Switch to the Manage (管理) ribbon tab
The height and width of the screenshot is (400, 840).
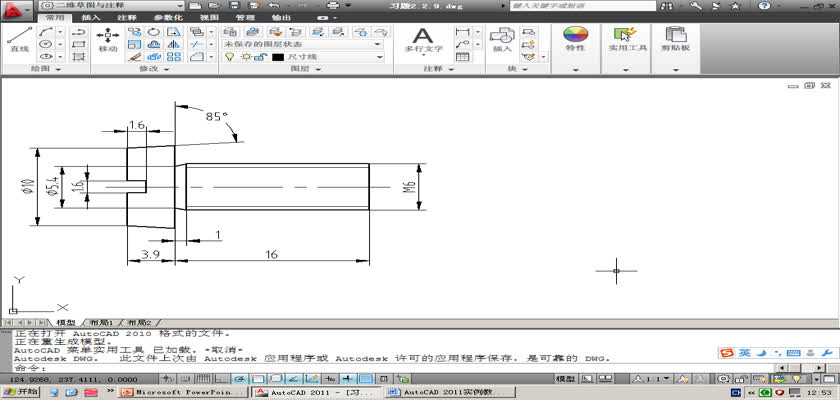click(x=245, y=17)
